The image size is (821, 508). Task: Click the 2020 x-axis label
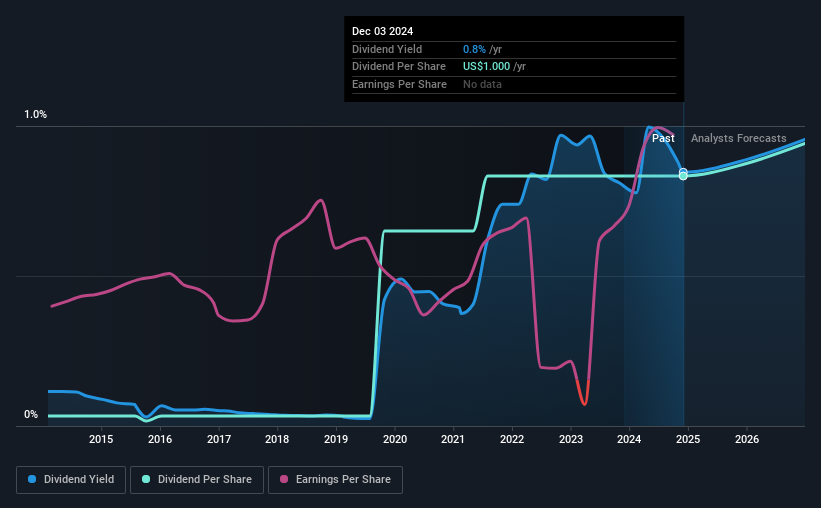tap(395, 439)
